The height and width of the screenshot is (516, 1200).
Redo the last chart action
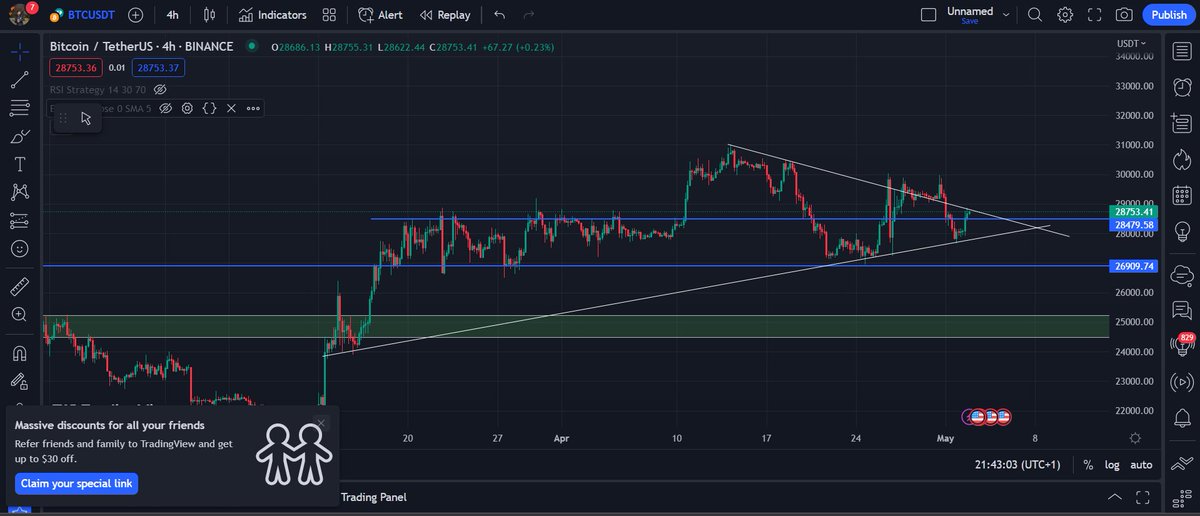[x=529, y=15]
